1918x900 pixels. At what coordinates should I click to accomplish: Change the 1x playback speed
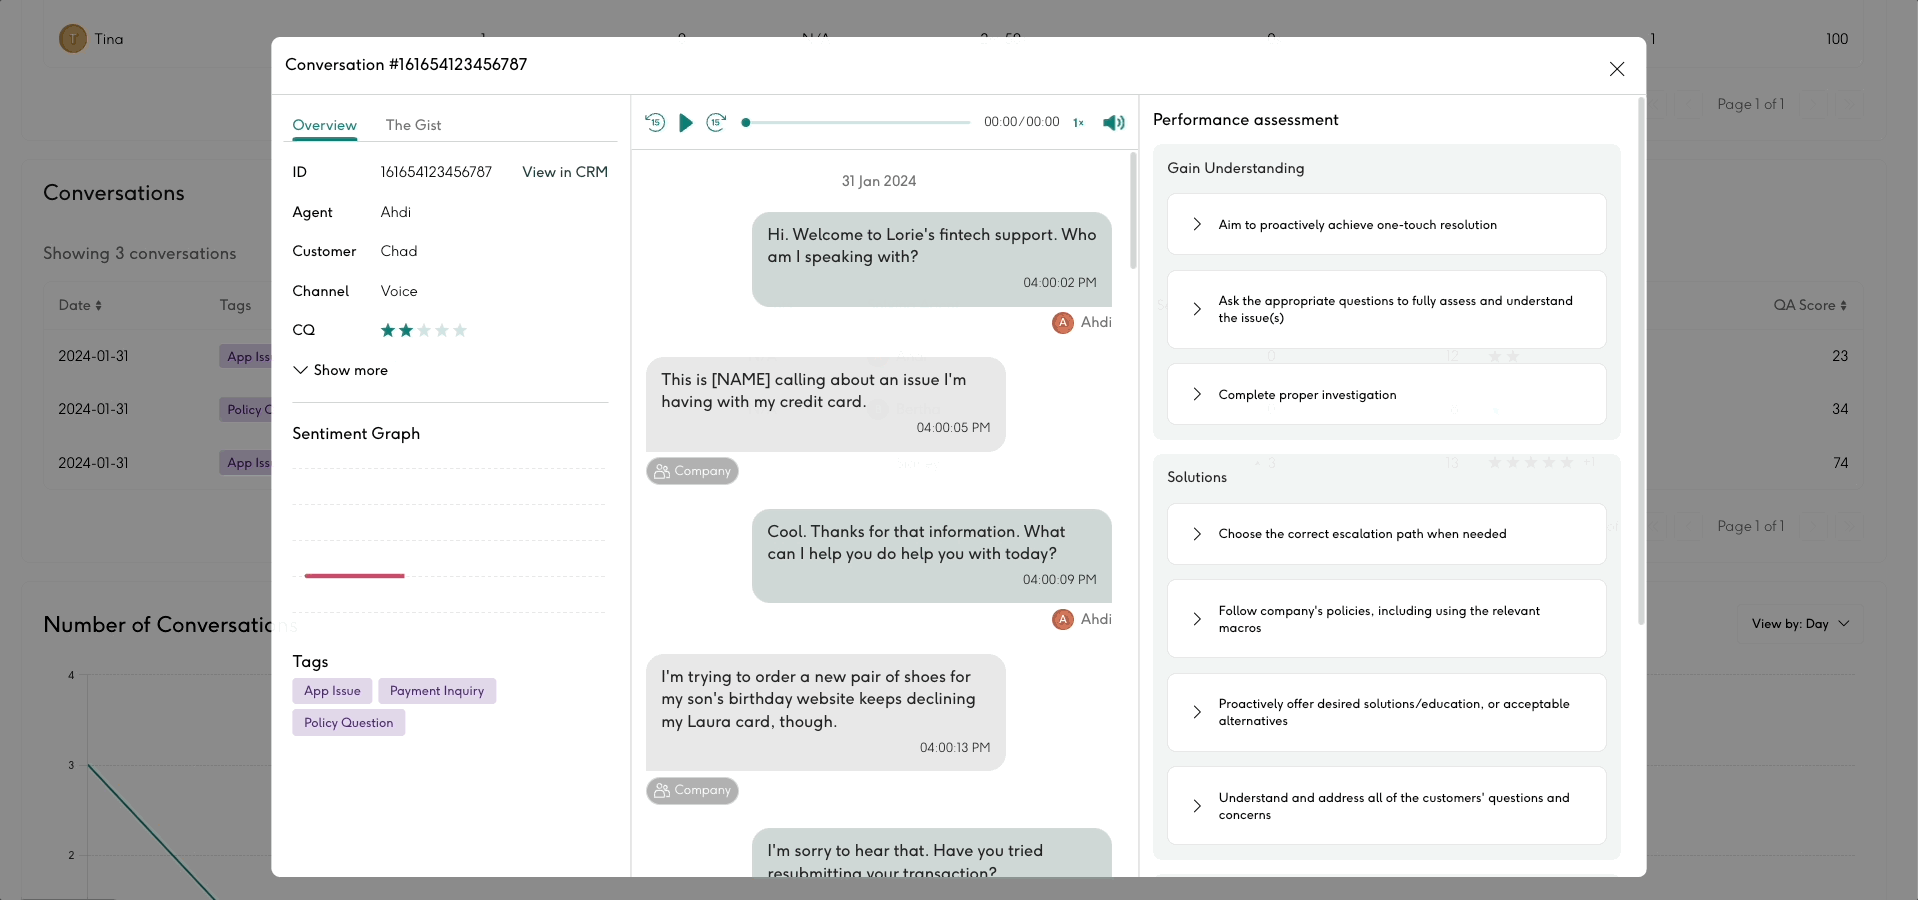coord(1078,123)
